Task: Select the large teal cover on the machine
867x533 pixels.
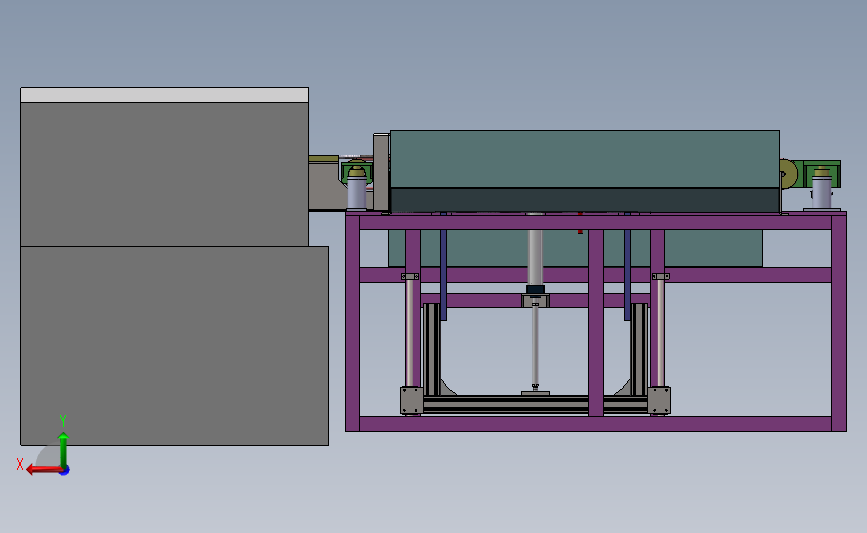Action: click(584, 159)
